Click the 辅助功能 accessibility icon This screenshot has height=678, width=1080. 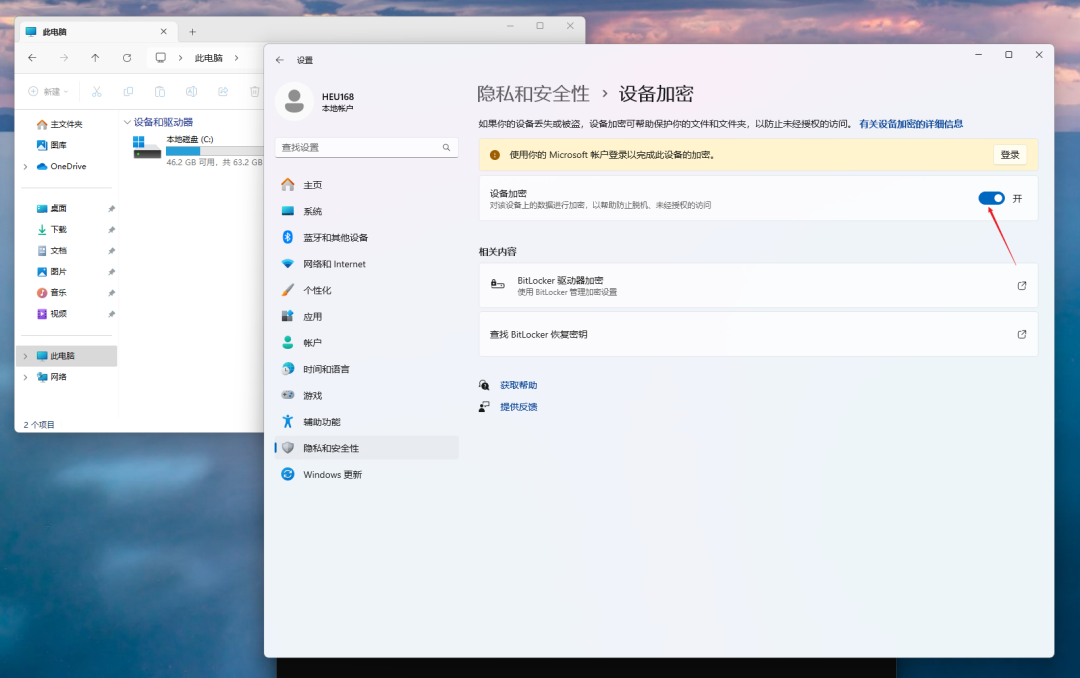tap(288, 422)
